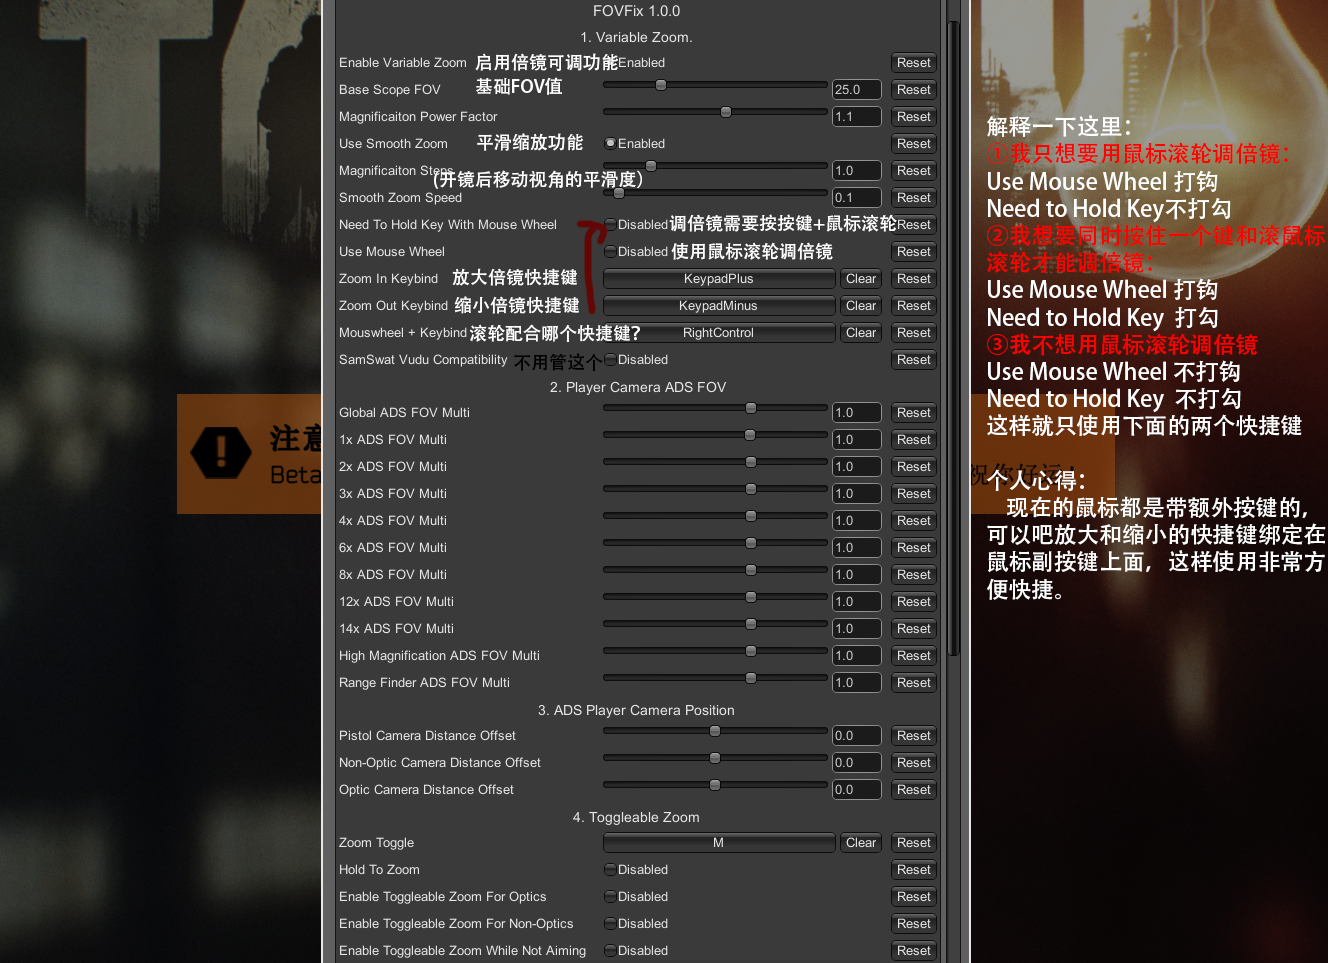
Task: Enable Toggleable Zoom For Optics
Action: [610, 897]
